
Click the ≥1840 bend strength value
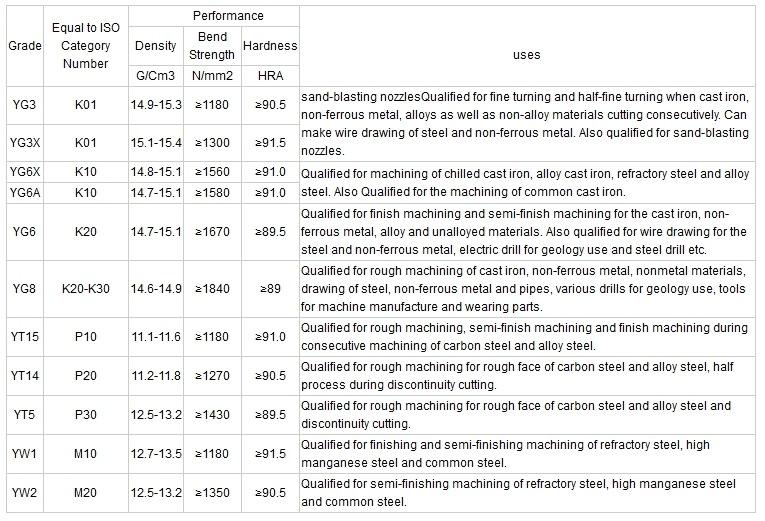click(x=211, y=289)
